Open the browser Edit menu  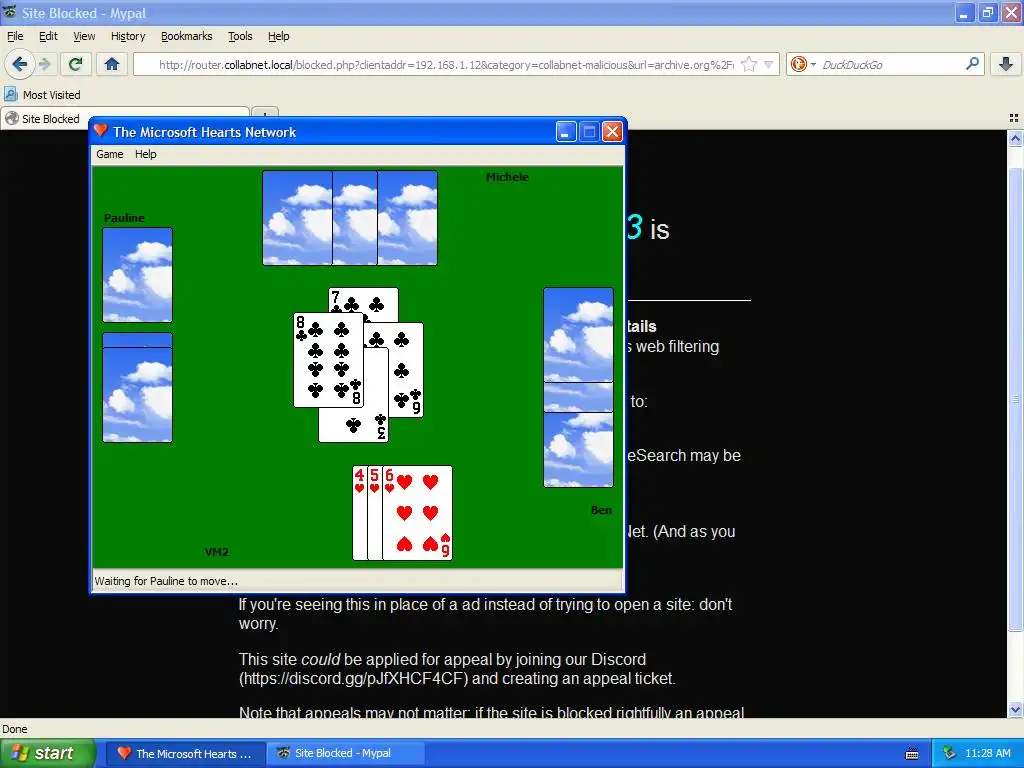(x=48, y=36)
